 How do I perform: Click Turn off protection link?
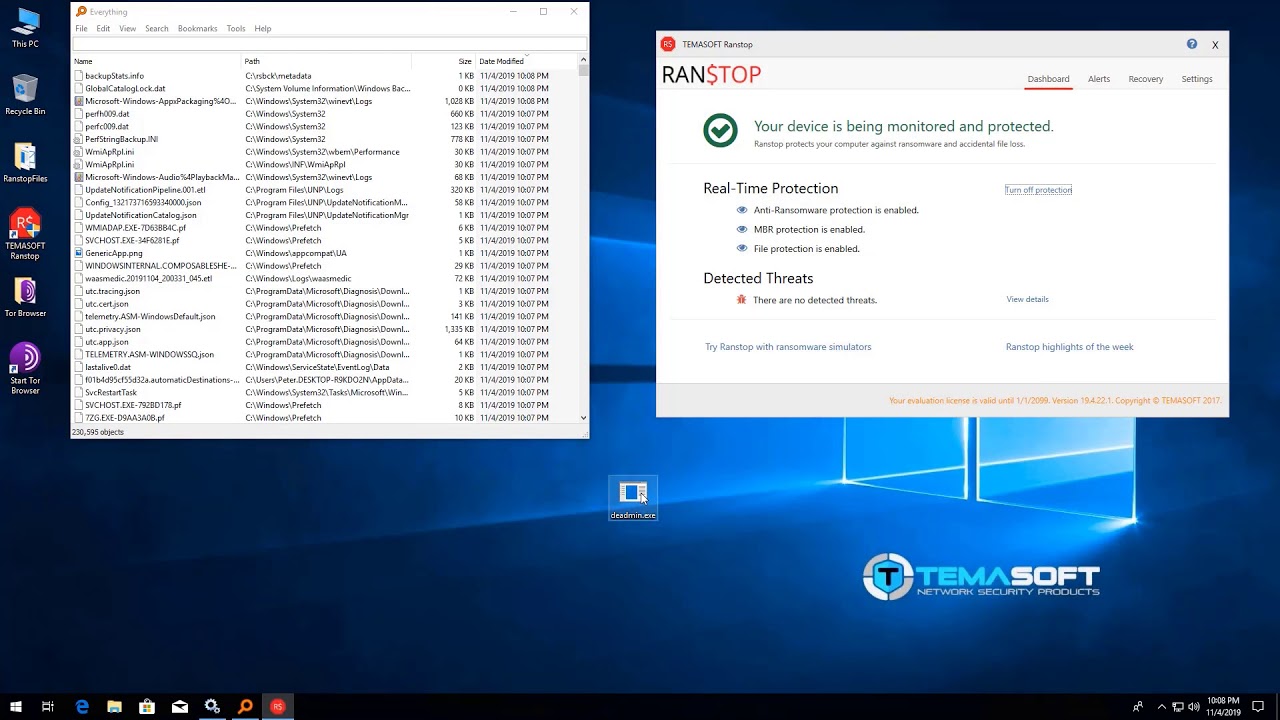(1038, 190)
